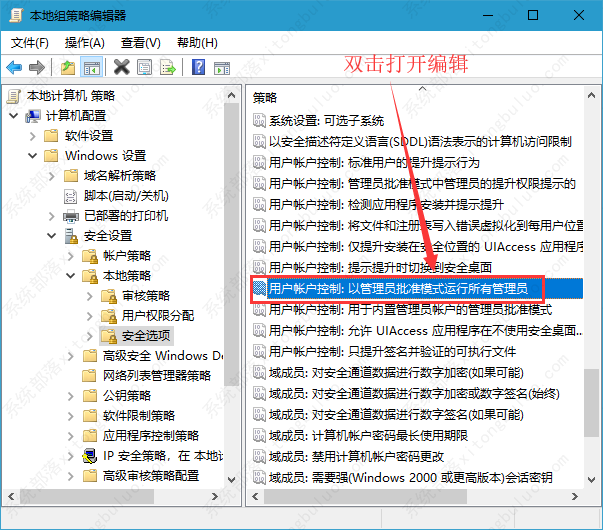Open the 文件(F) menu
This screenshot has height=530, width=603.
29,43
